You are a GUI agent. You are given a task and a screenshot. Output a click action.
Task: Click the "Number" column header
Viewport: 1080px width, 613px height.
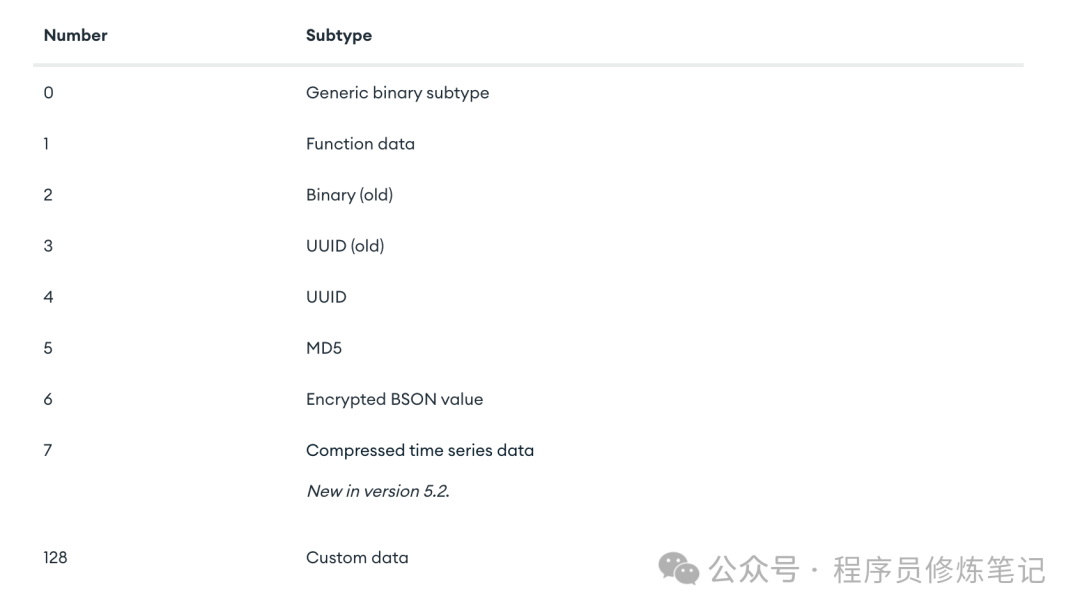coord(75,35)
